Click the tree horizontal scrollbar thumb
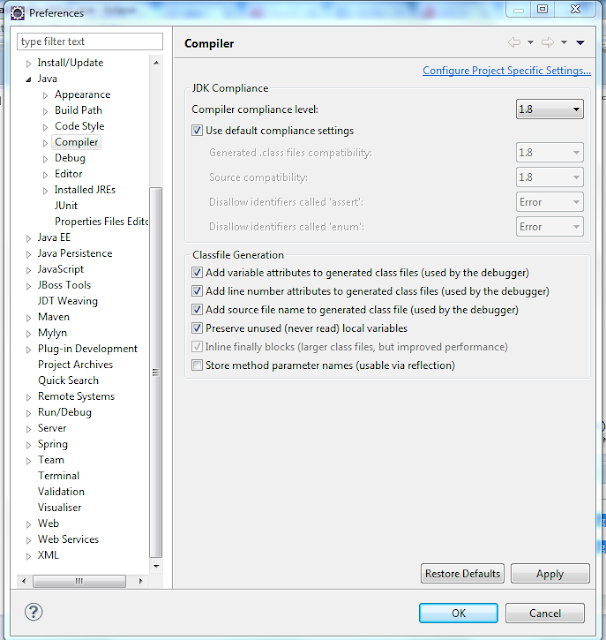The image size is (606, 640). [79, 581]
